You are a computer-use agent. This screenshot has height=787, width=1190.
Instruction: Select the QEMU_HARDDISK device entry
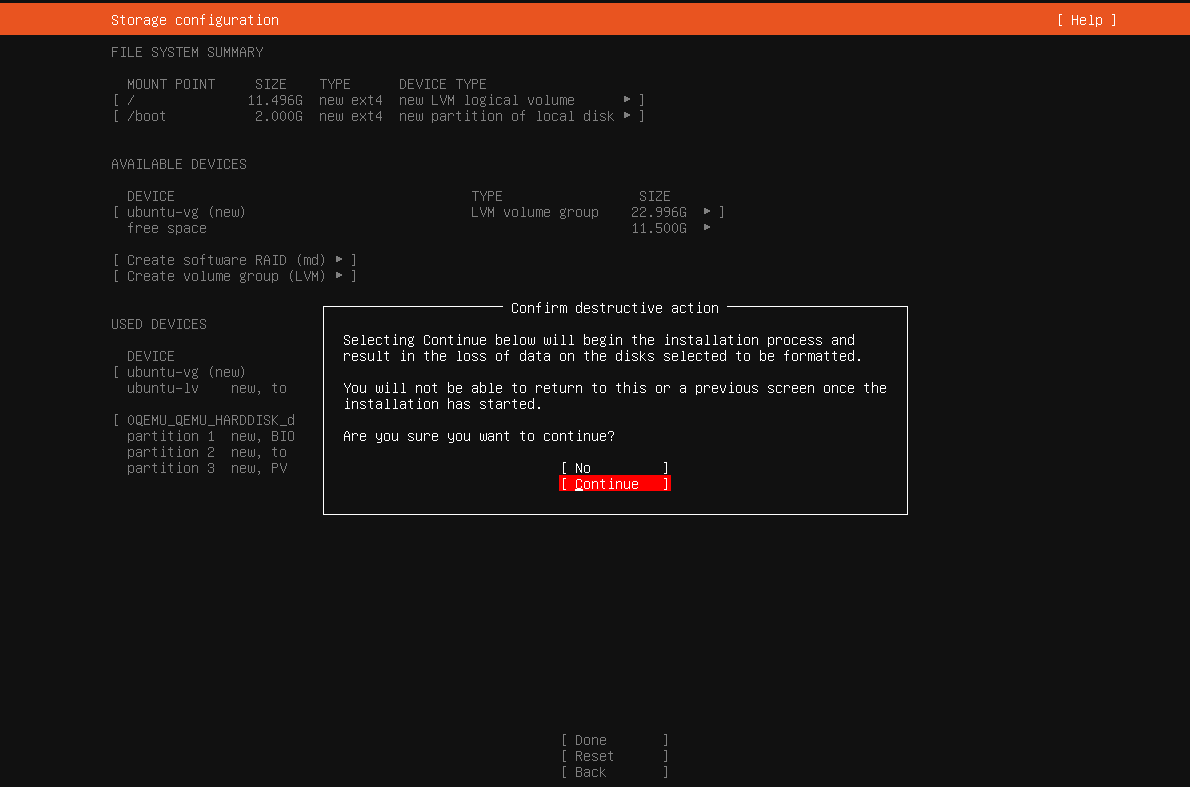(x=210, y=420)
